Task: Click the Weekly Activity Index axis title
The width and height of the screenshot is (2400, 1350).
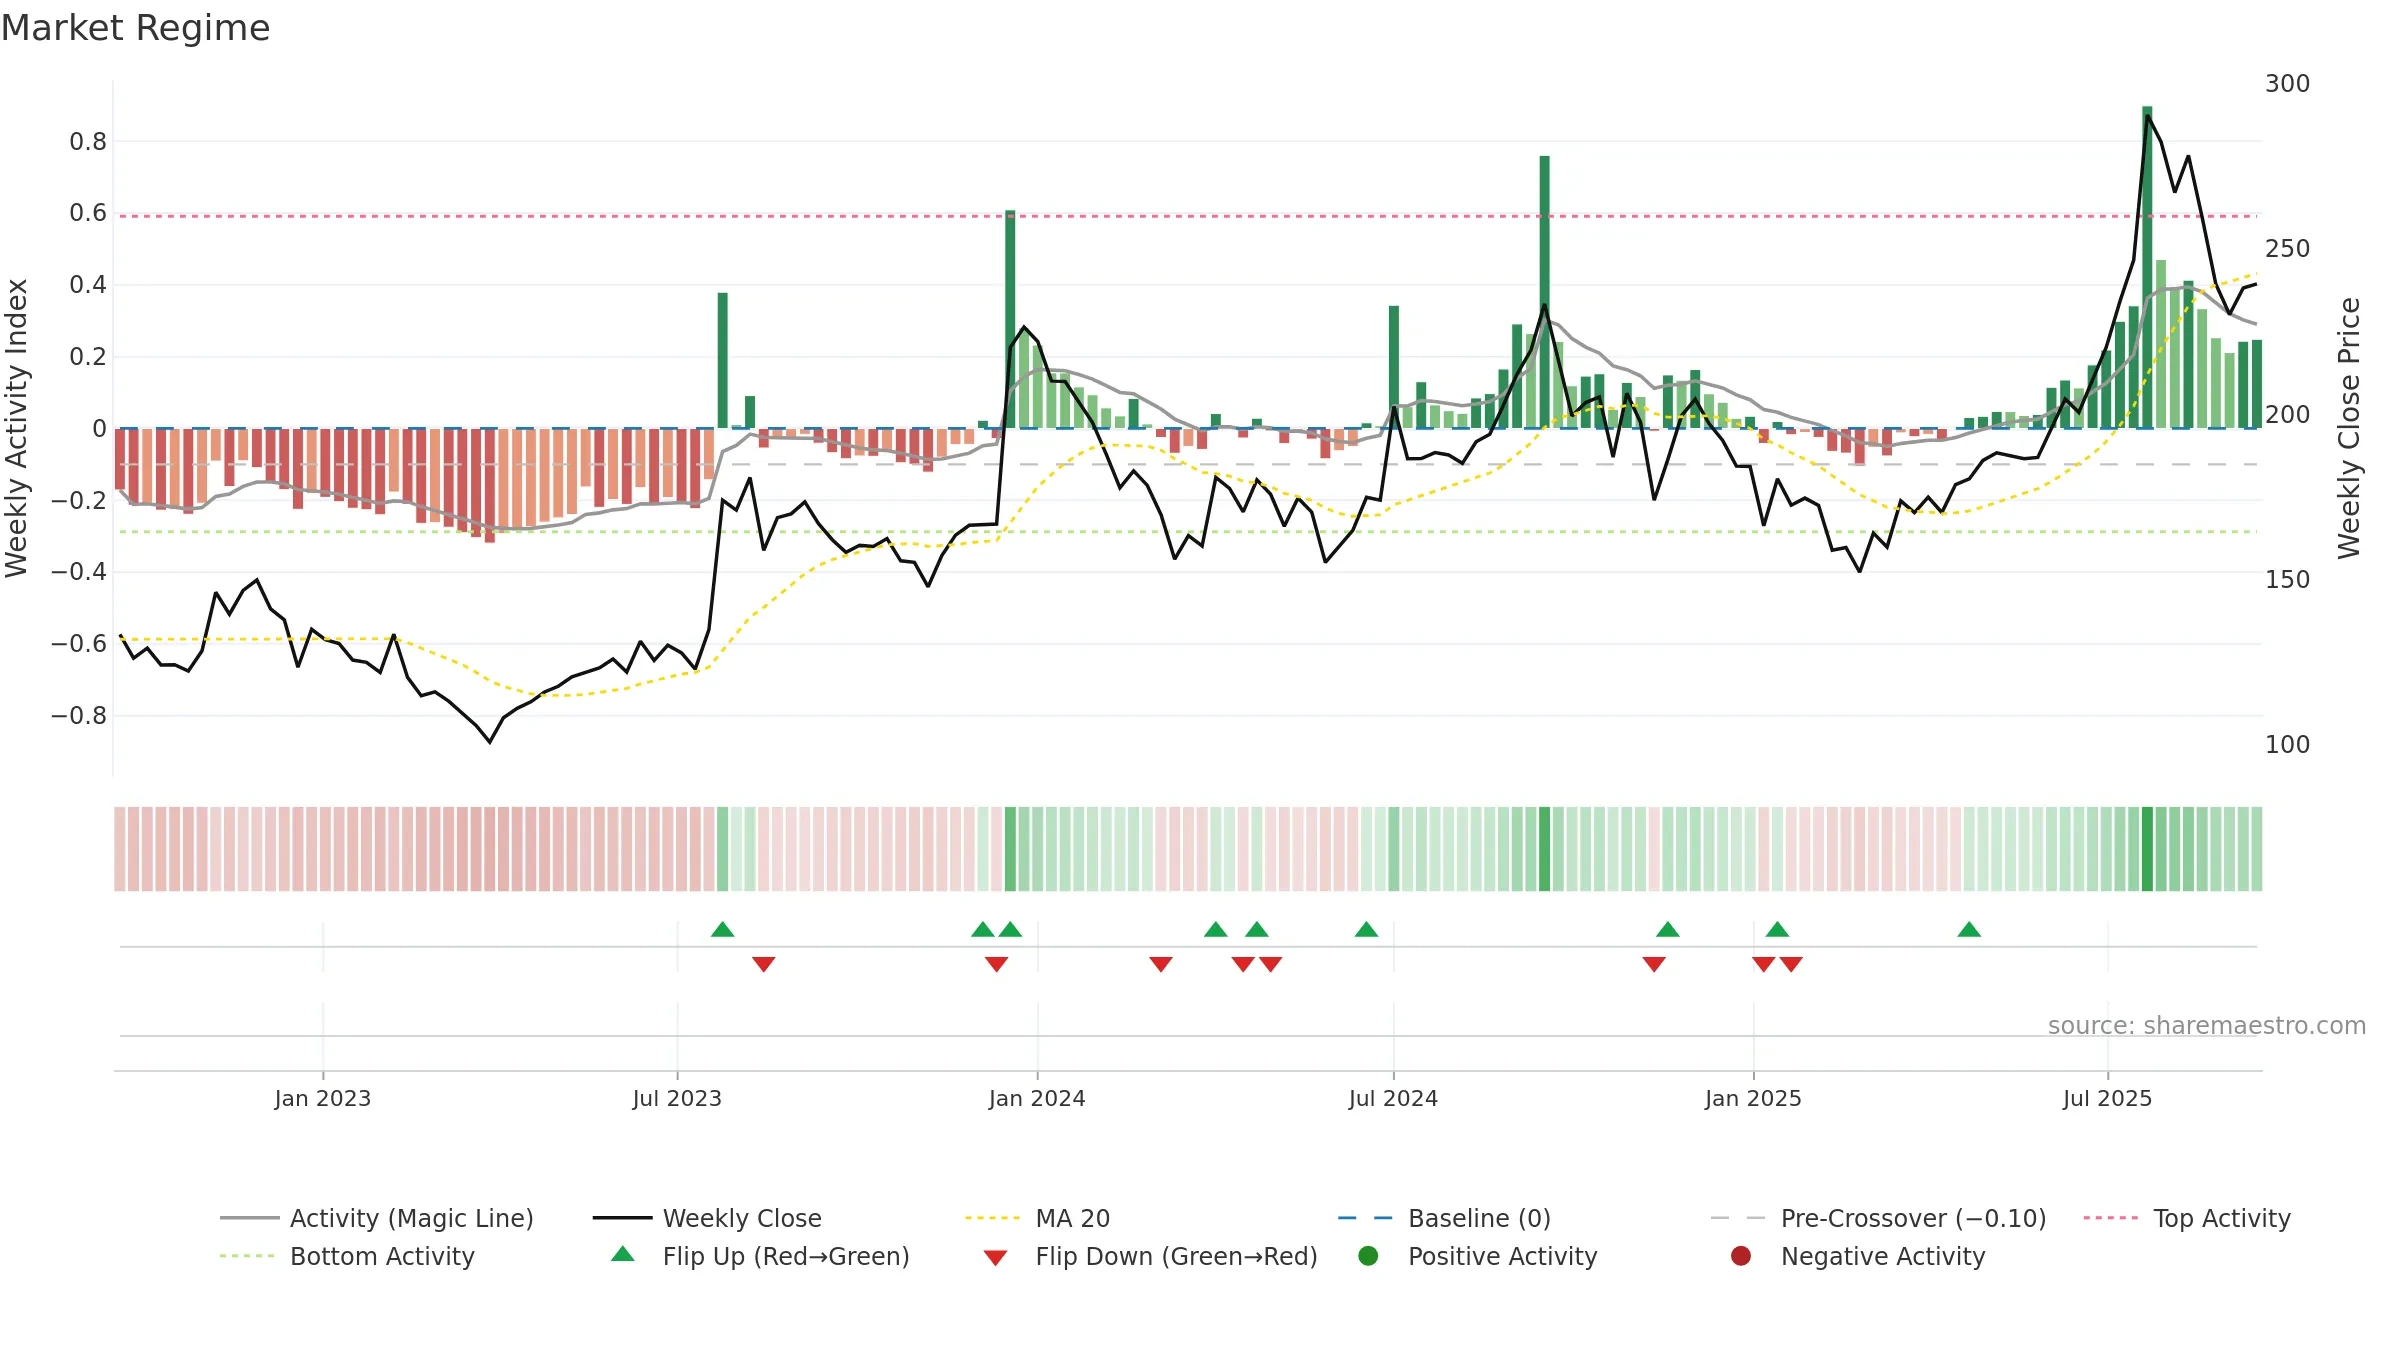Action: [17, 428]
